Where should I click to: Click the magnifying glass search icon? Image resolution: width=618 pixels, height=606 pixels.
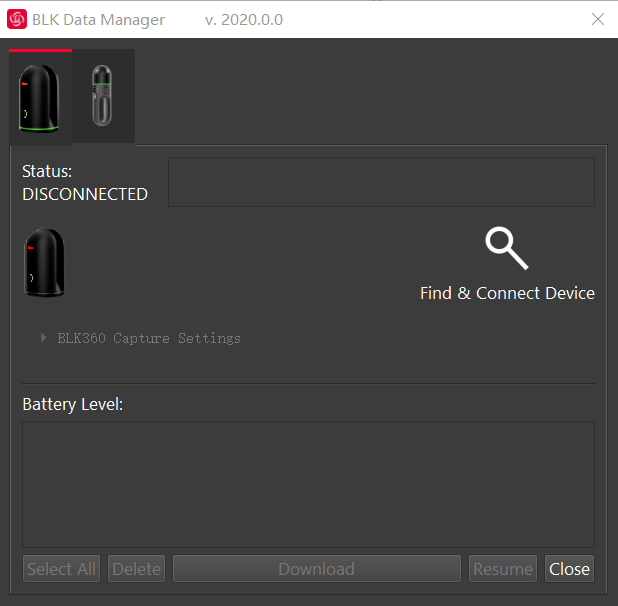(507, 248)
